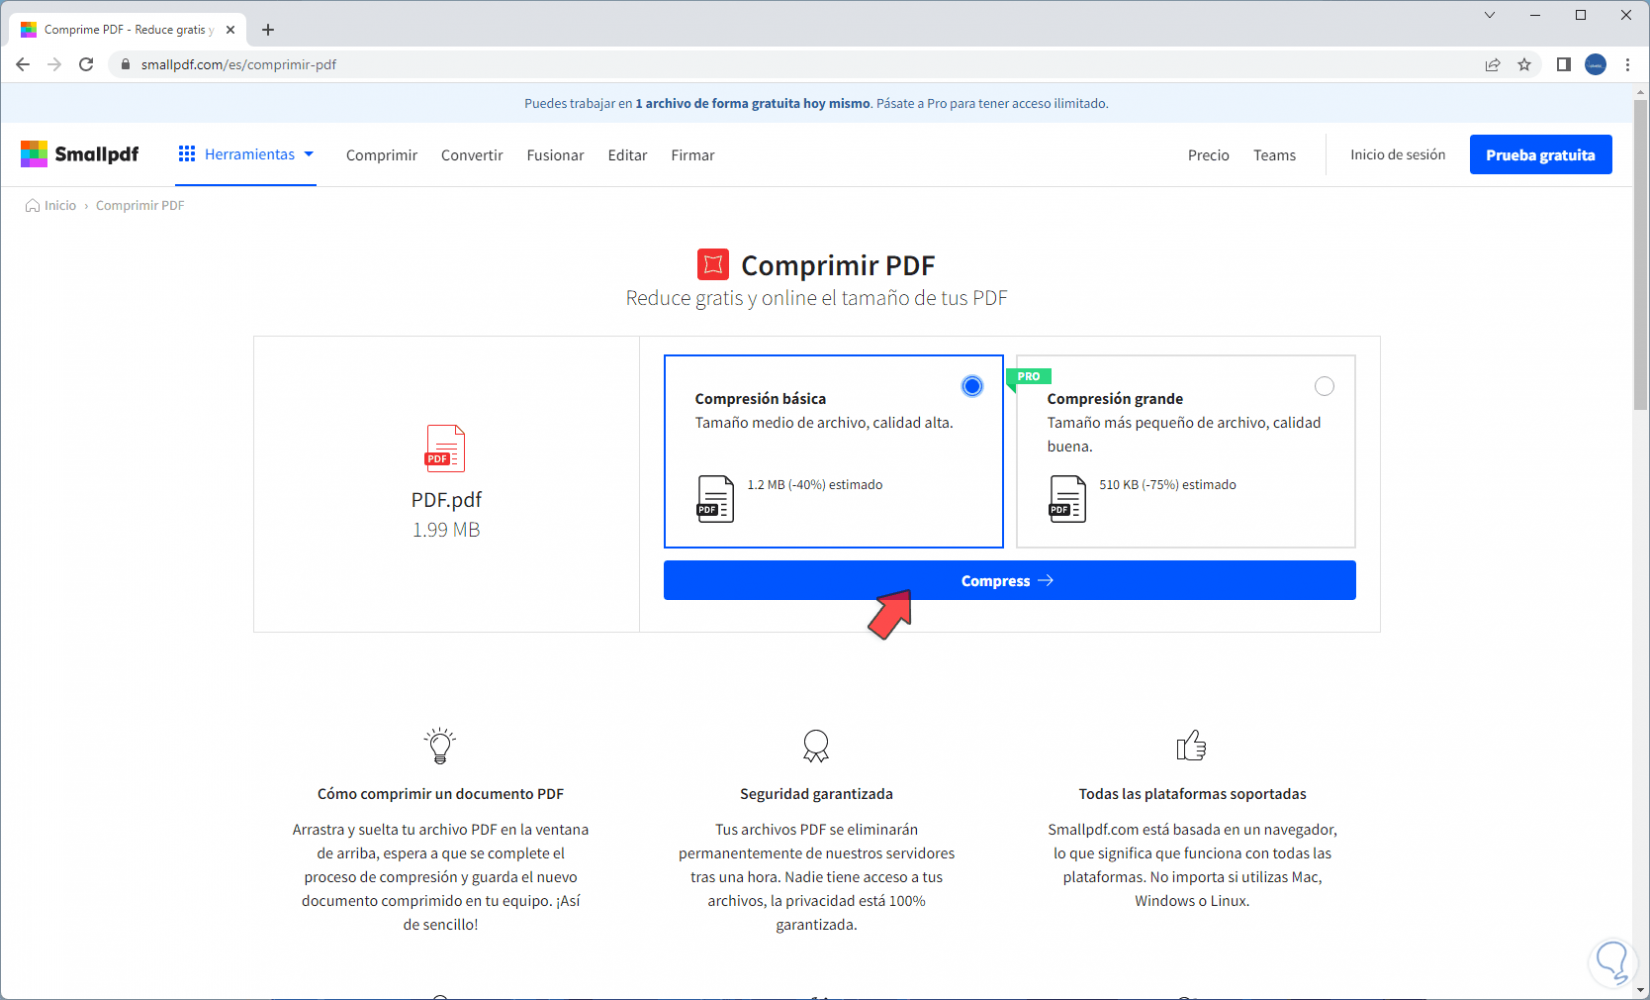Open the Convertir menu item
This screenshot has width=1650, height=1000.
[472, 155]
